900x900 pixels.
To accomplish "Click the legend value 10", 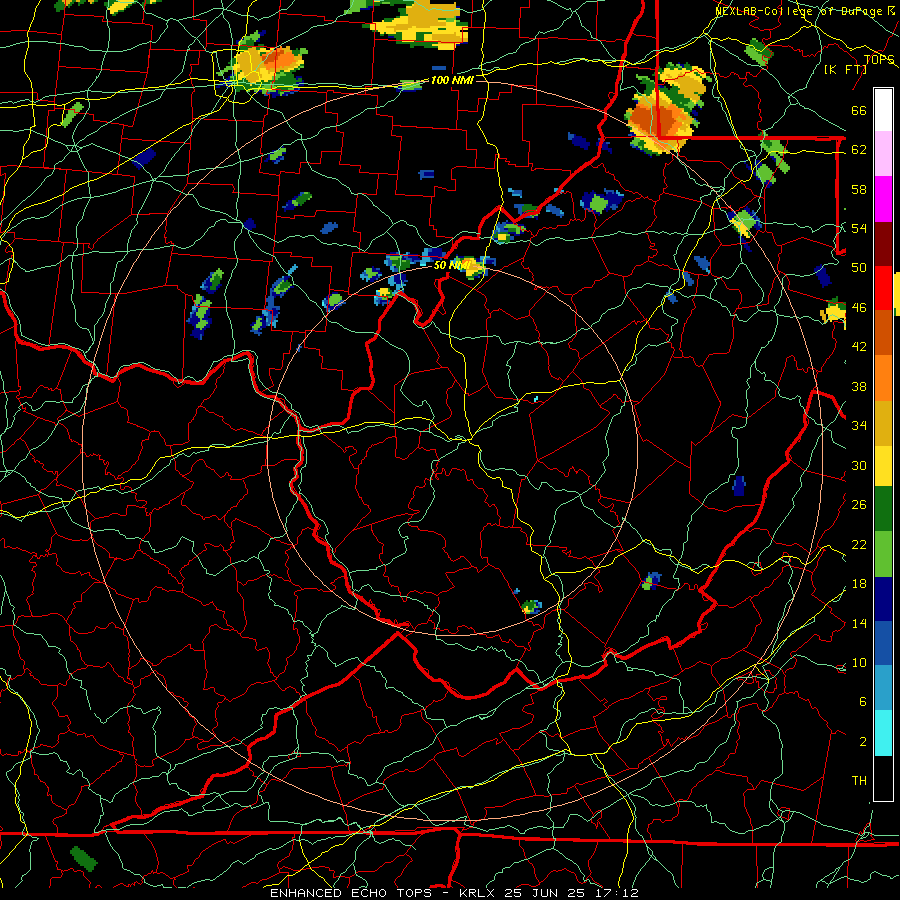I will [859, 662].
